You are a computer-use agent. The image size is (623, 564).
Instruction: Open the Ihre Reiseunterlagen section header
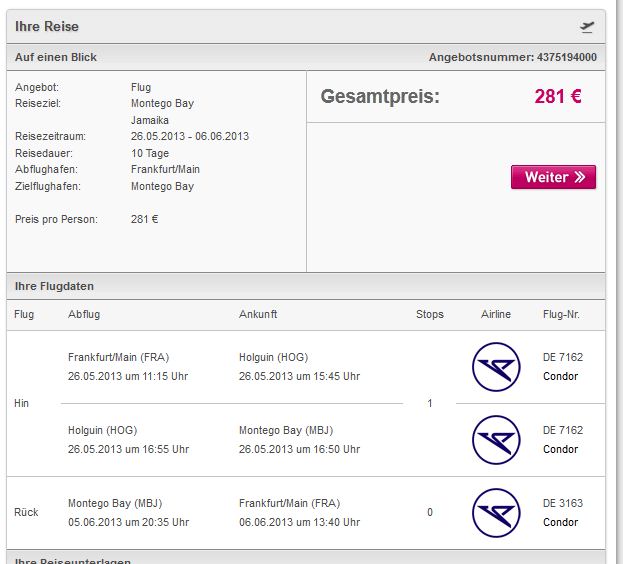click(73, 560)
